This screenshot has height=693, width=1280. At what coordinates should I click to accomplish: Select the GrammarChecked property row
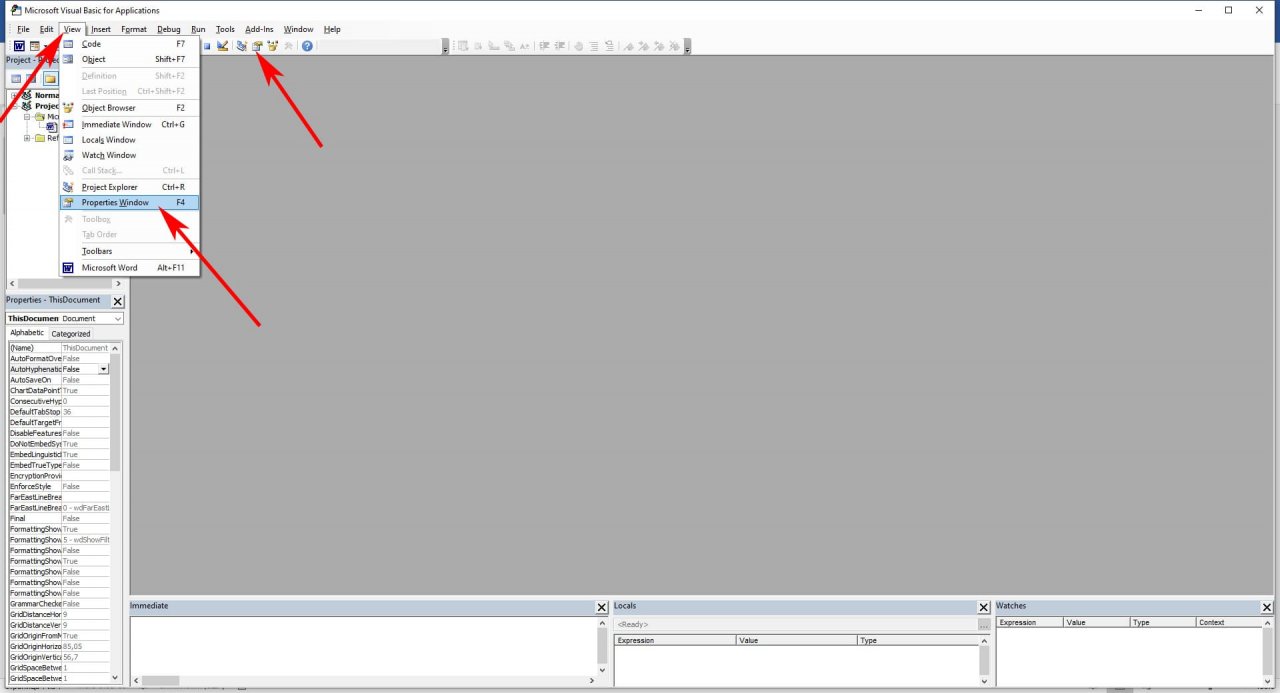point(59,604)
